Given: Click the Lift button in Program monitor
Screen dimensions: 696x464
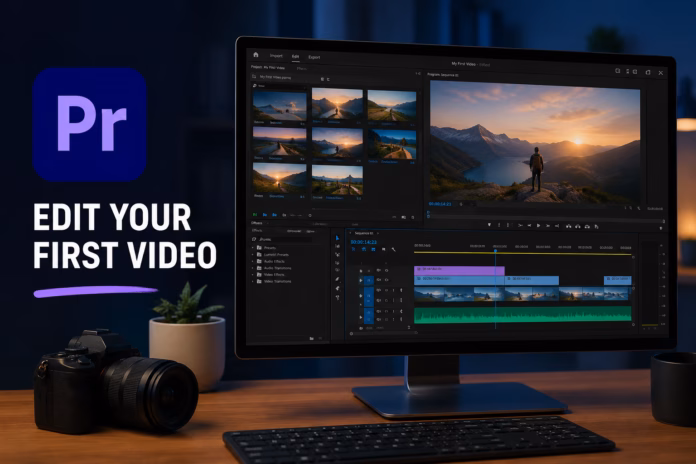Looking at the screenshot, I should 568,226.
